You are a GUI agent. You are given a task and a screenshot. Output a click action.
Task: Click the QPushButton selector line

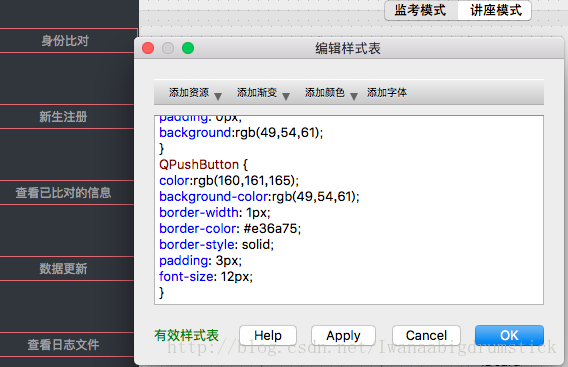[204, 164]
